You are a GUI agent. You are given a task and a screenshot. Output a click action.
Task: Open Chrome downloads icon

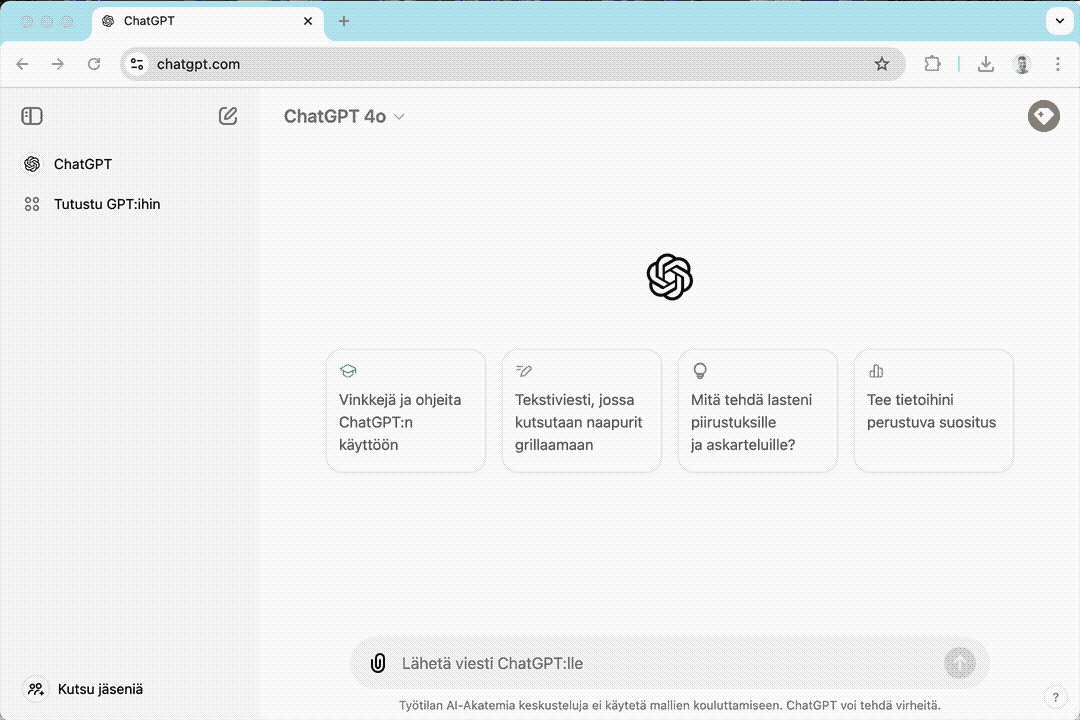click(985, 64)
